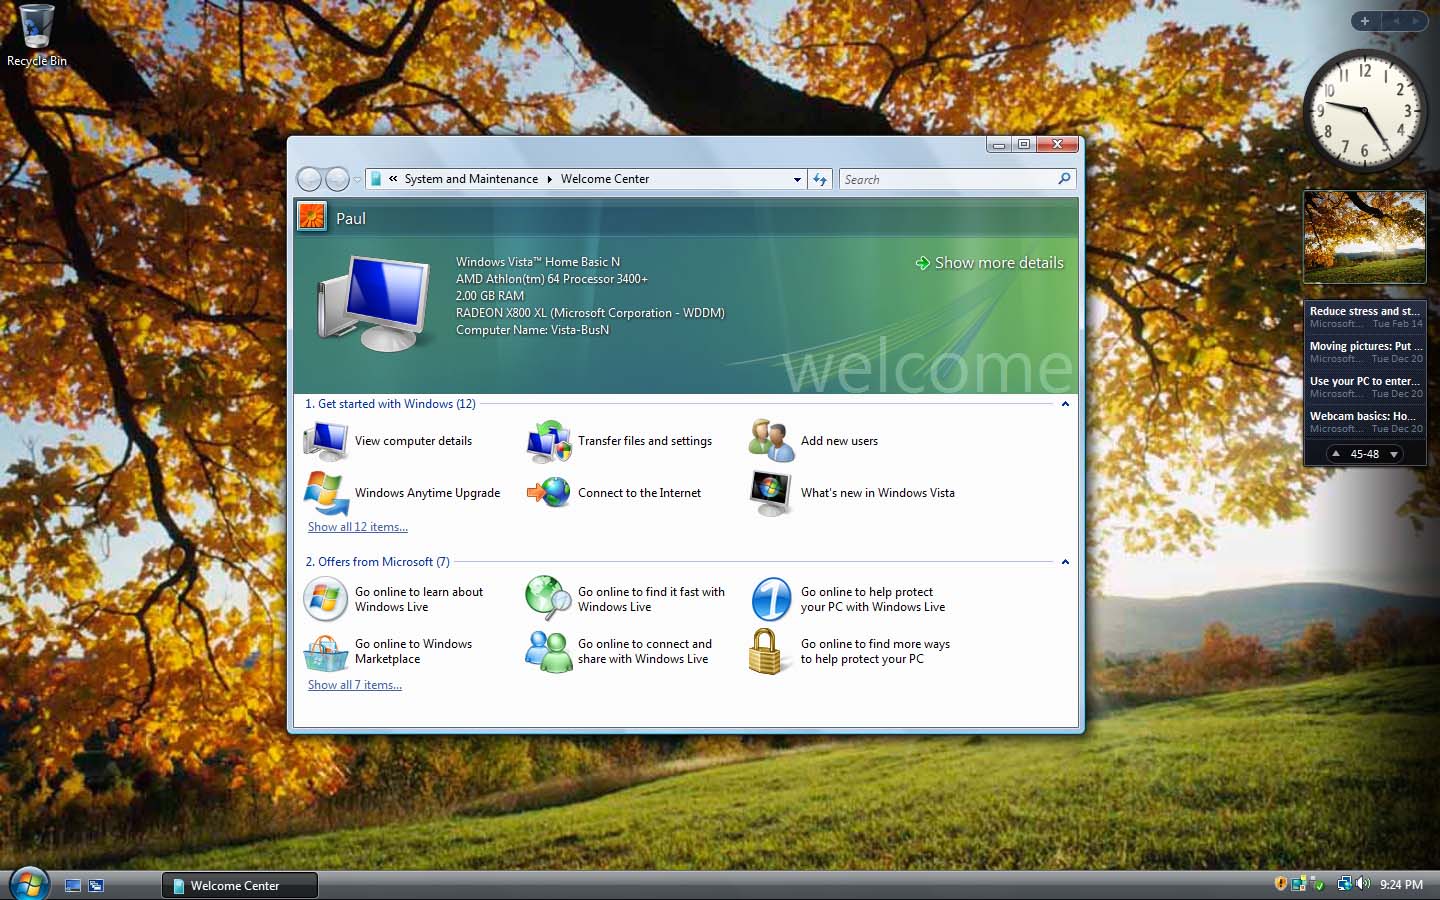Click the 9:24 PM taskbar clock
This screenshot has width=1440, height=900.
coord(1401,884)
